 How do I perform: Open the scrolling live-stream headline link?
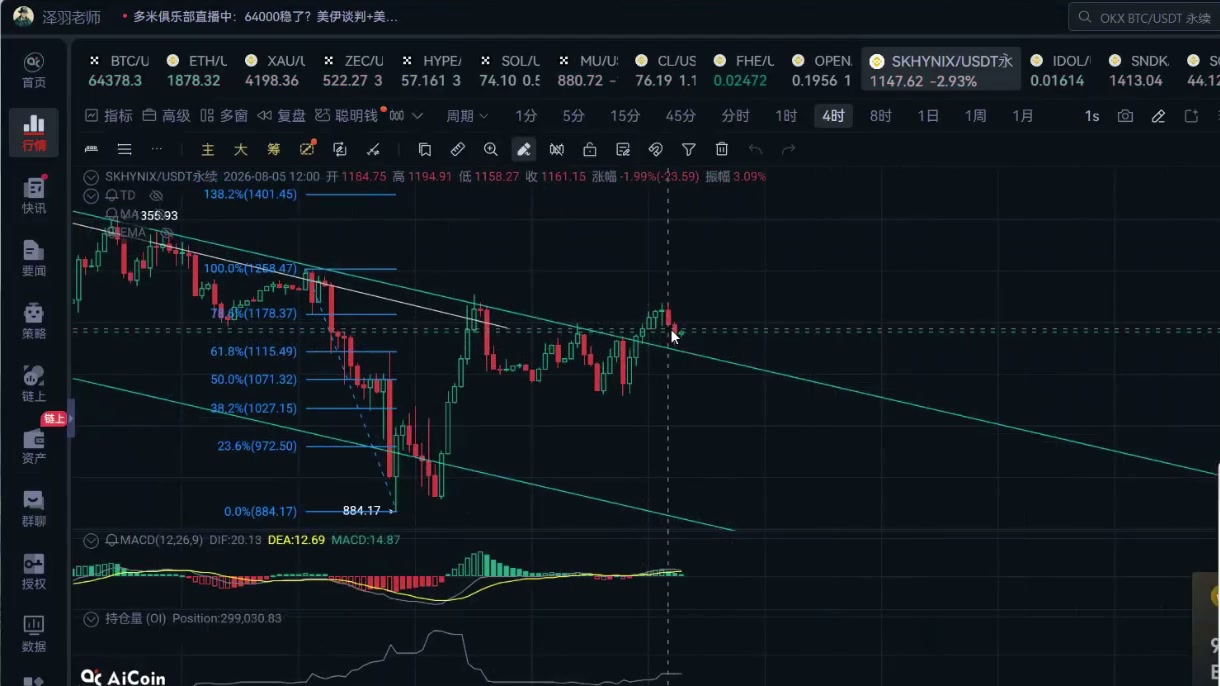[265, 17]
